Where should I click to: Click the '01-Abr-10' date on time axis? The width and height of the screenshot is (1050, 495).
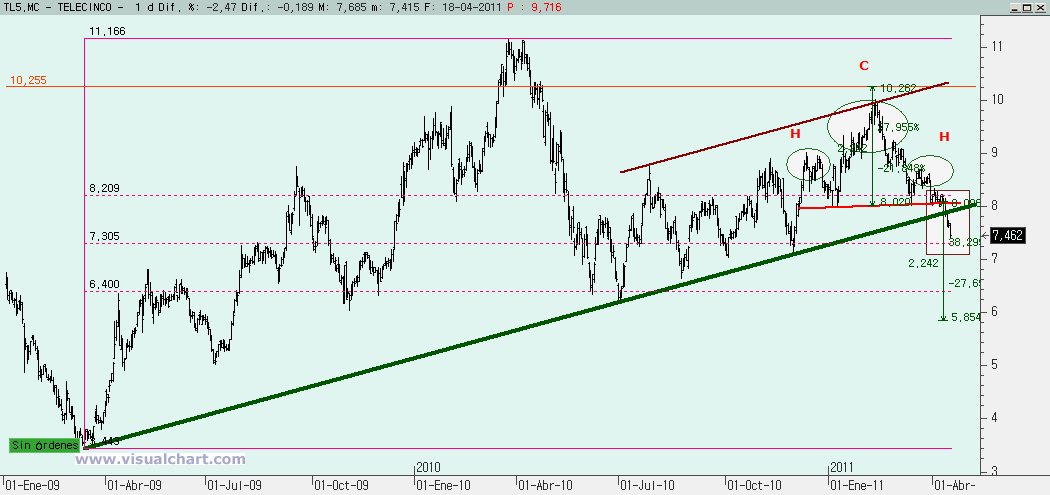[546, 484]
